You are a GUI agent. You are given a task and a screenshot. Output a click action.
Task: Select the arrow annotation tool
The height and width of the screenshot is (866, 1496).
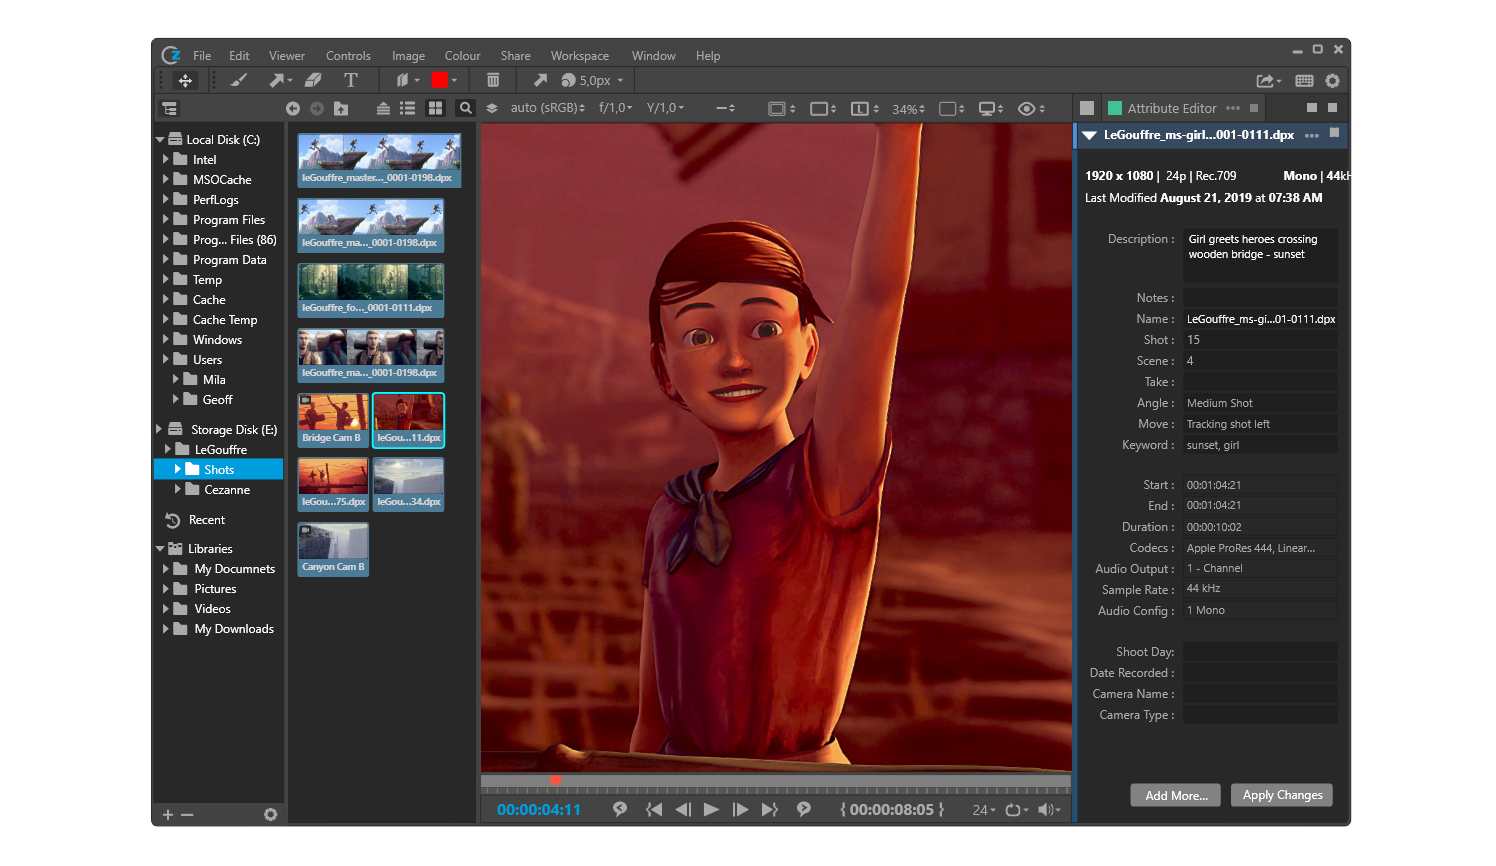pyautogui.click(x=277, y=80)
